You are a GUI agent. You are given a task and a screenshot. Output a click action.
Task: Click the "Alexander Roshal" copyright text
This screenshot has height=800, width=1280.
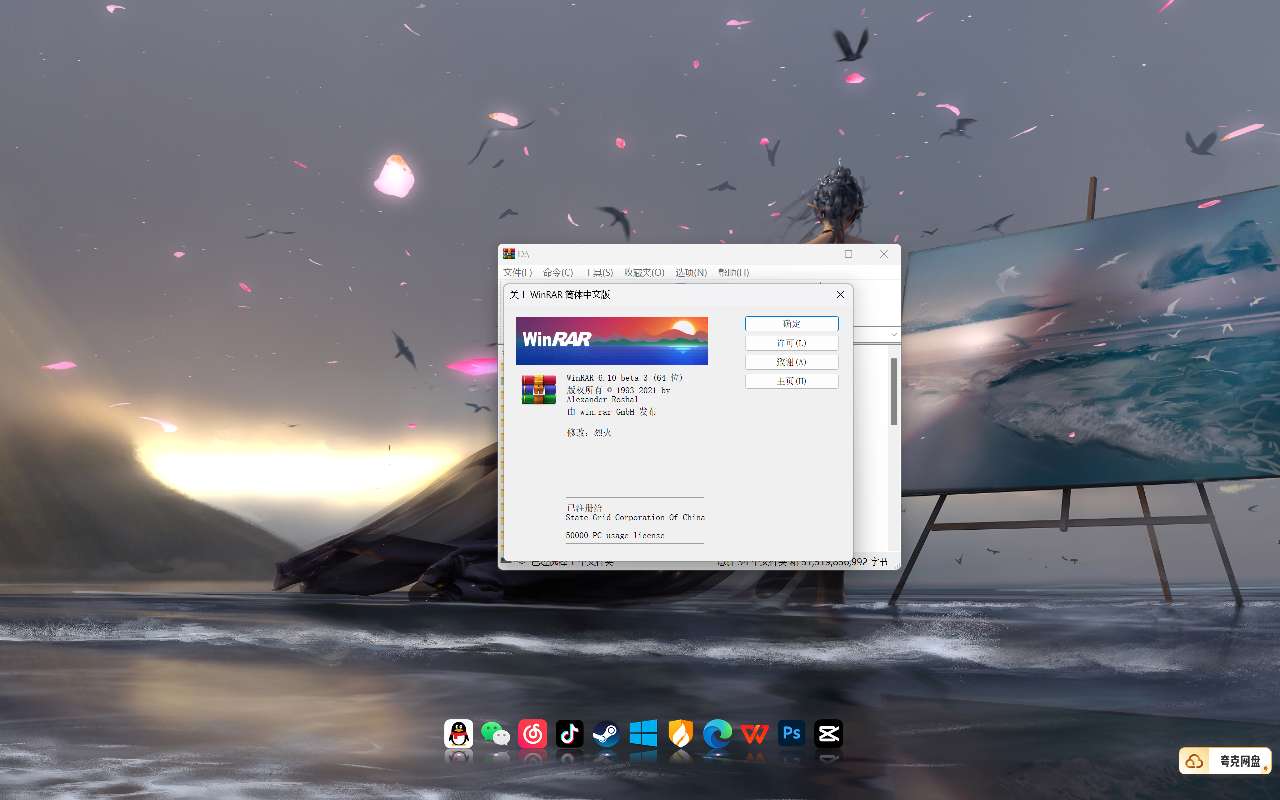pyautogui.click(x=602, y=399)
